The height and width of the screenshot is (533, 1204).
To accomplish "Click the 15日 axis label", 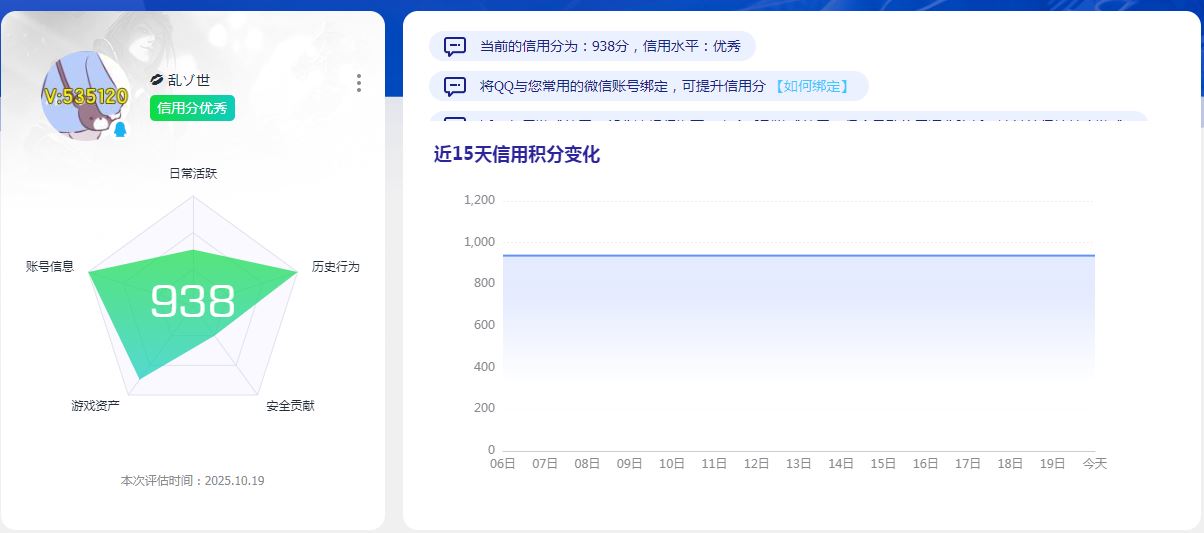I will tap(883, 464).
